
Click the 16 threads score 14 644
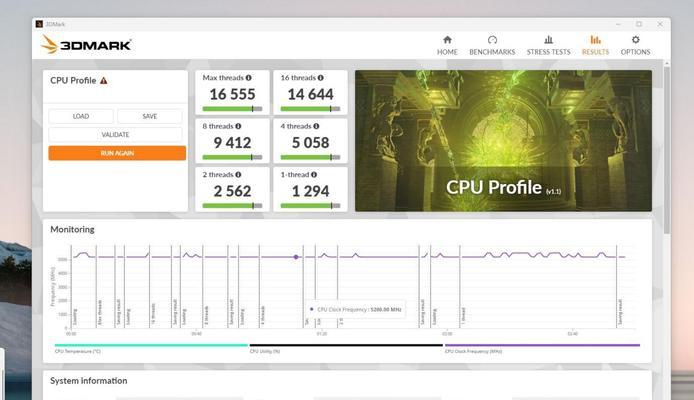pyautogui.click(x=310, y=94)
